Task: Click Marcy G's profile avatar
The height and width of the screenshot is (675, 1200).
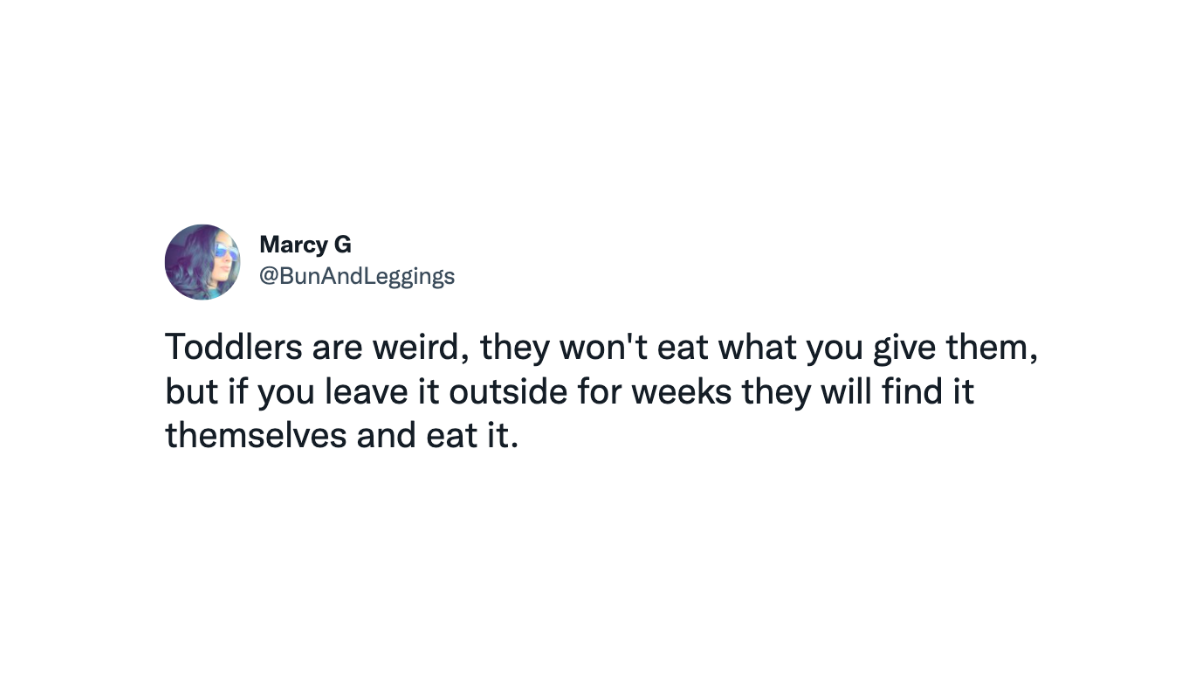Action: [203, 262]
